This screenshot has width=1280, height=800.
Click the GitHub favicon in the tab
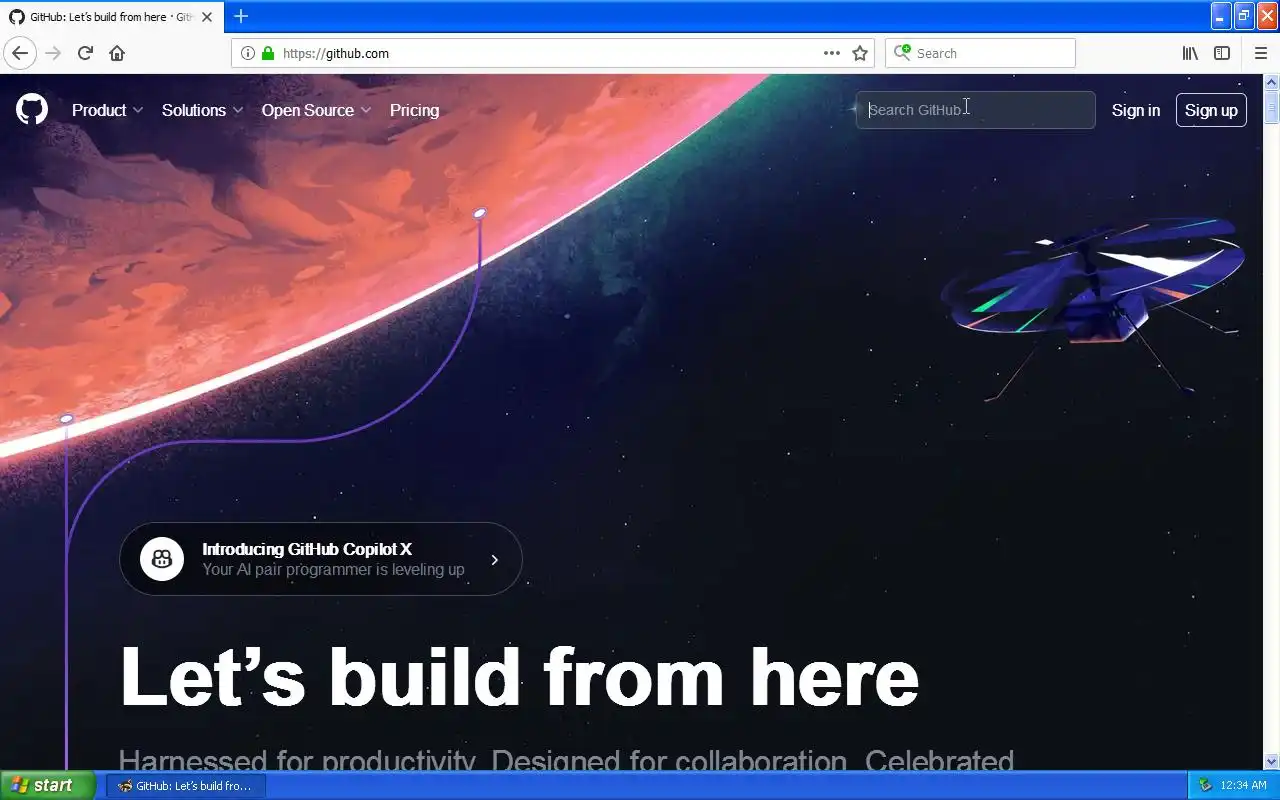[16, 17]
